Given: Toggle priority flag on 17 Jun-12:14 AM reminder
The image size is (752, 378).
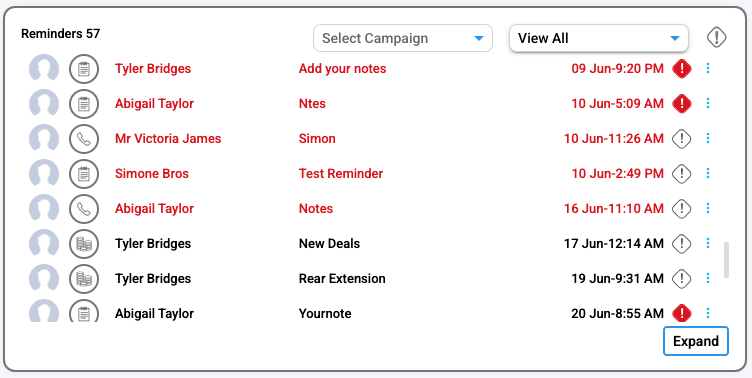Looking at the screenshot, I should 682,244.
